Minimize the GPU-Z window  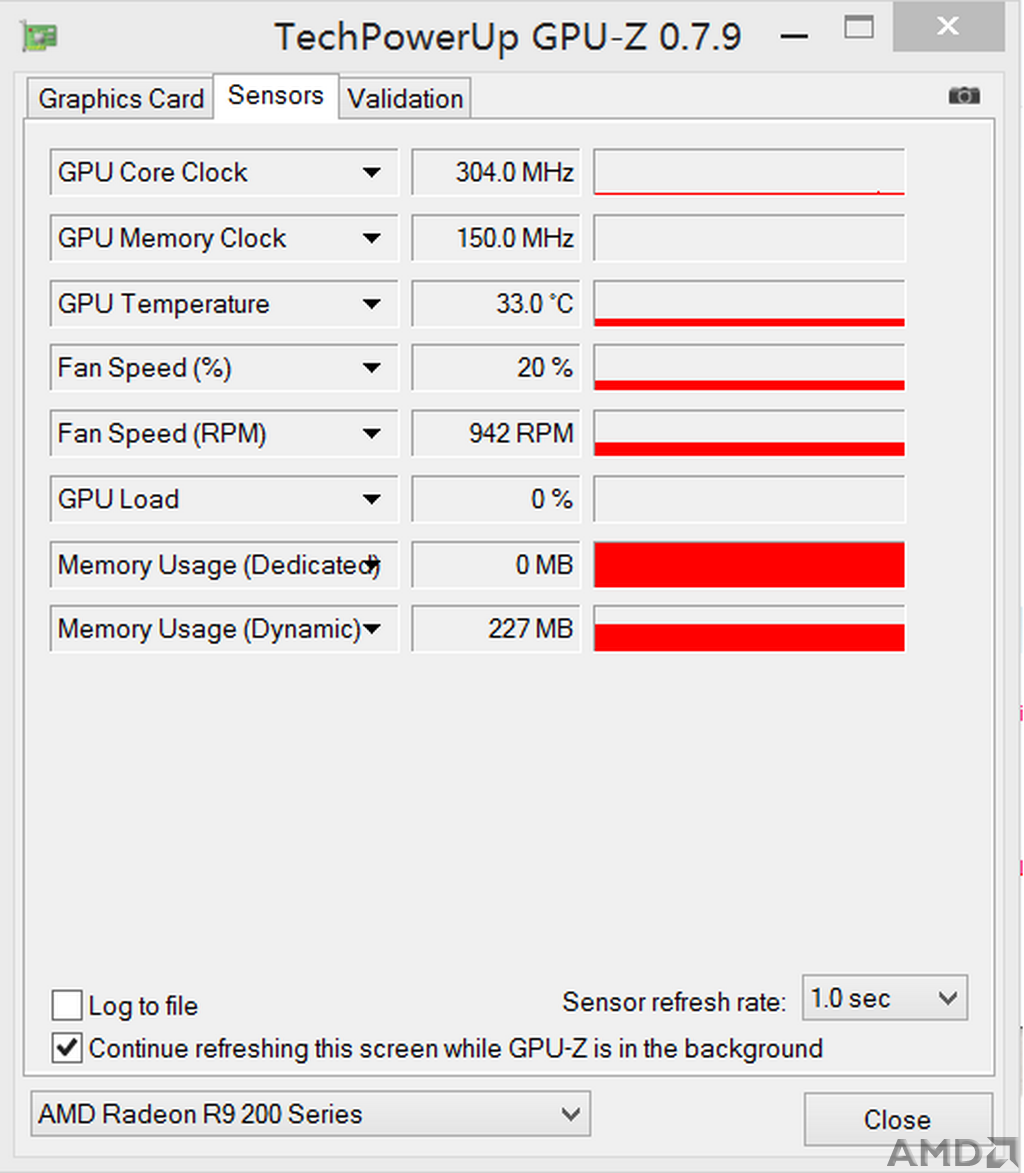pos(794,36)
